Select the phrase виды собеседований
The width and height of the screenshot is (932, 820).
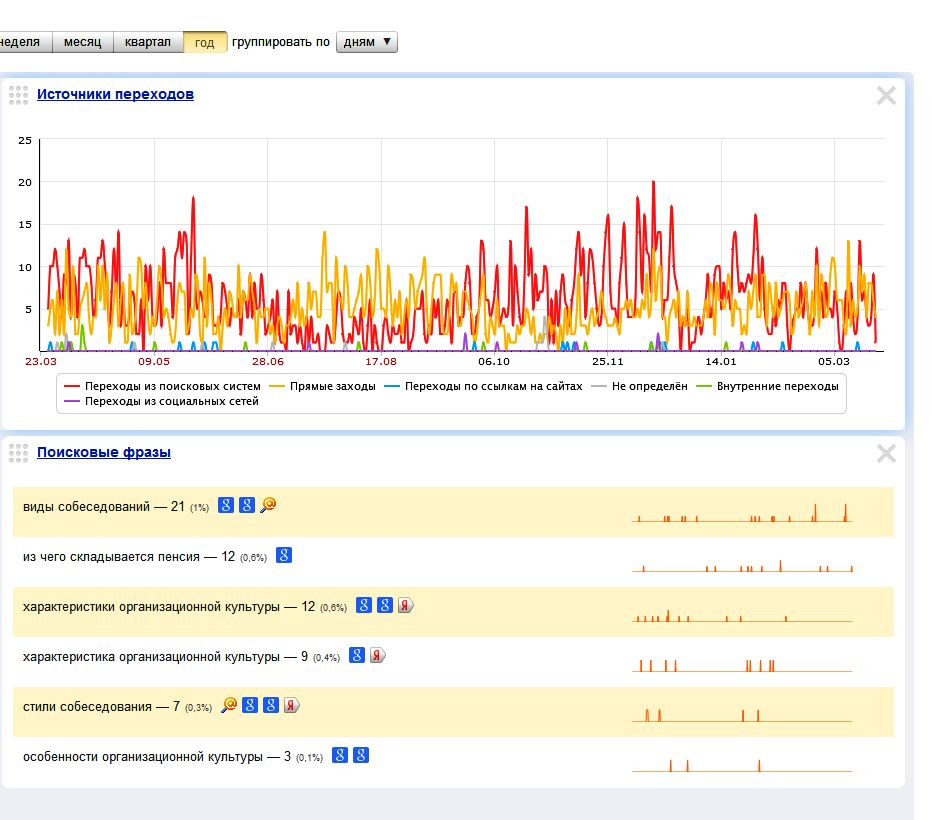click(x=86, y=507)
